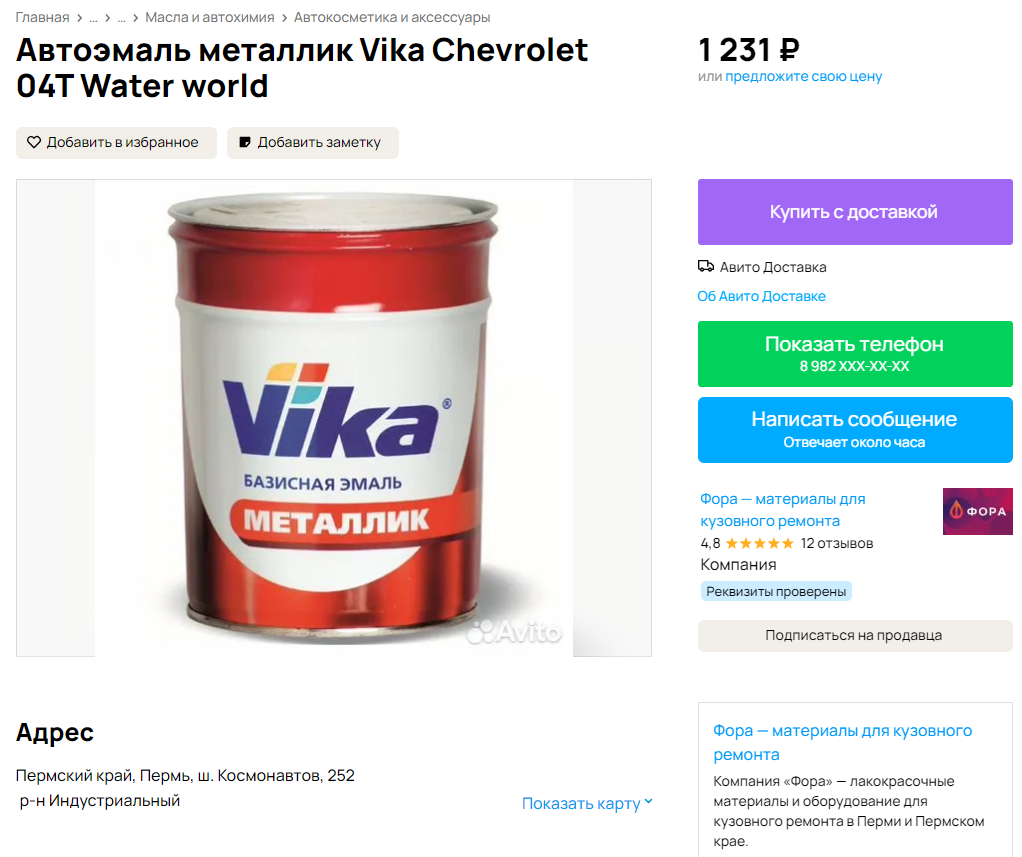Click the delivery truck icon near Авито Доставка
The width and height of the screenshot is (1022, 857).
706,267
